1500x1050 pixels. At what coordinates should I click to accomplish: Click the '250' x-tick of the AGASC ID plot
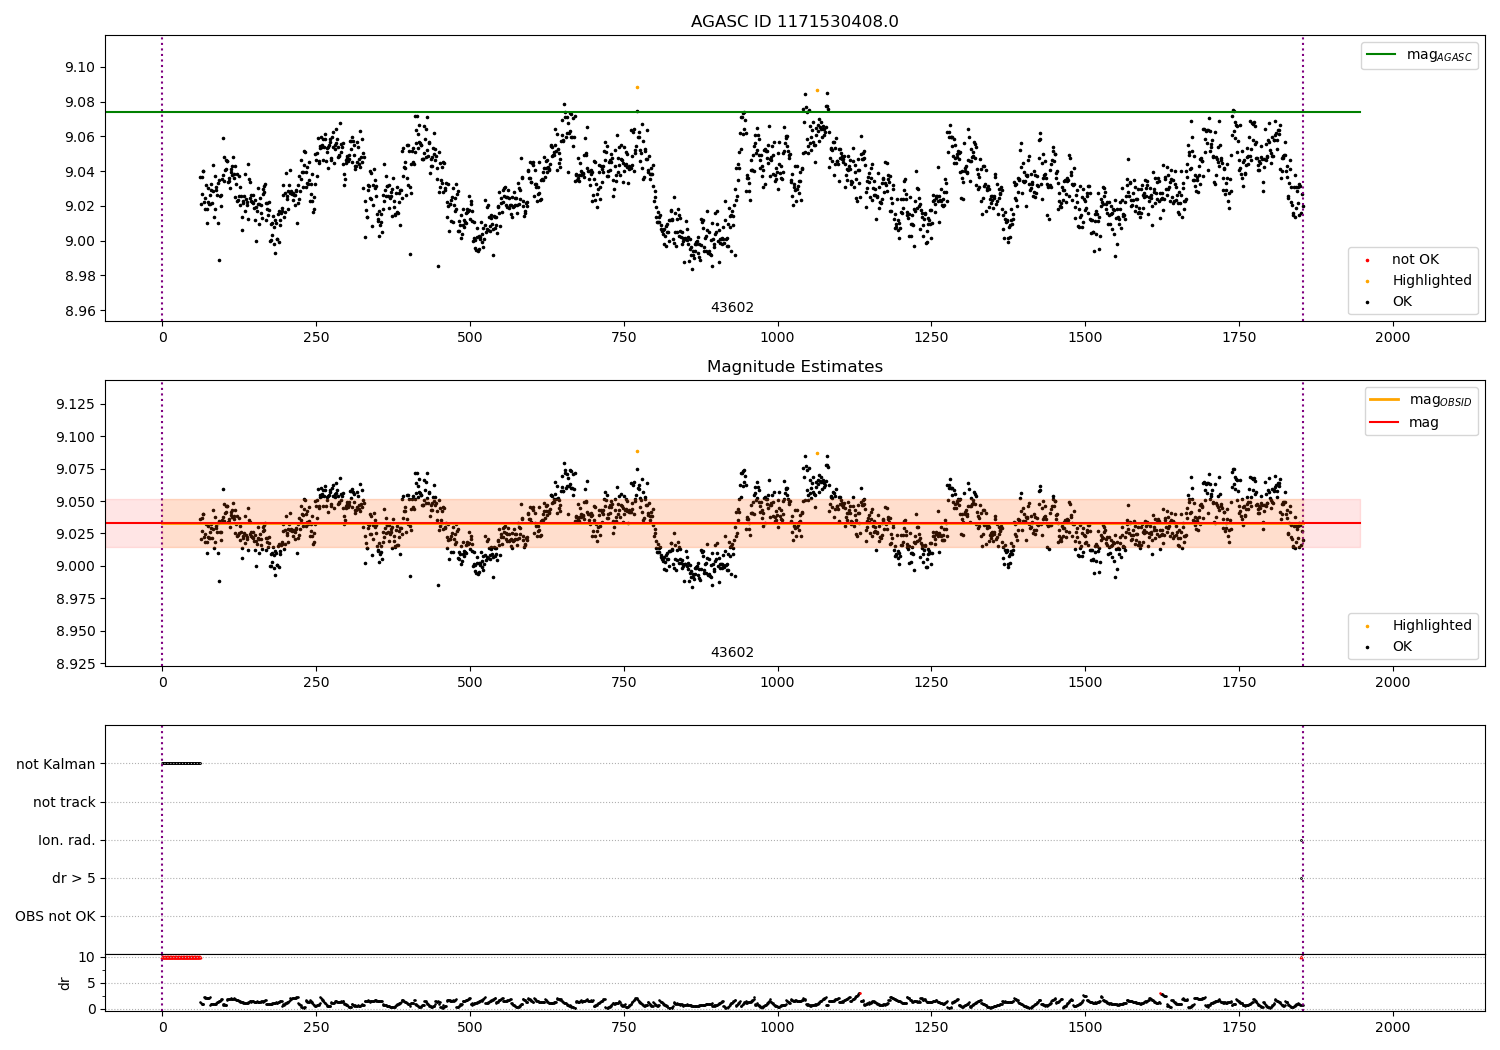click(x=316, y=338)
